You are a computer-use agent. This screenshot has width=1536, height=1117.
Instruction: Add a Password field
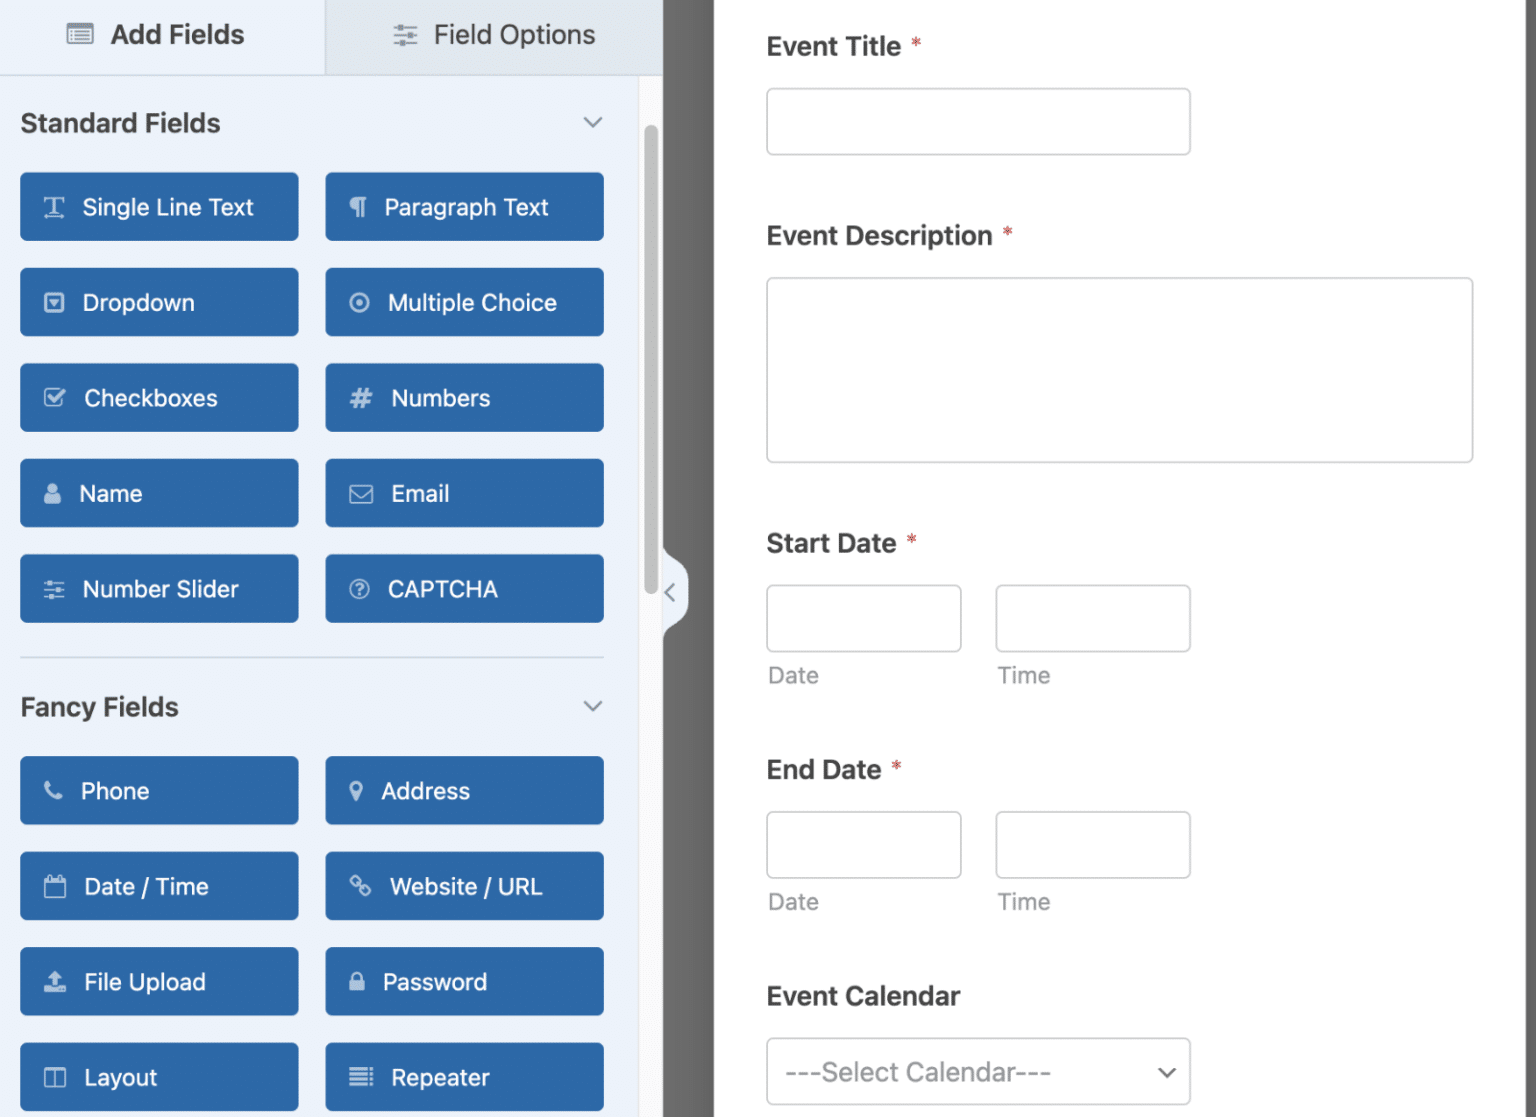coord(463,981)
